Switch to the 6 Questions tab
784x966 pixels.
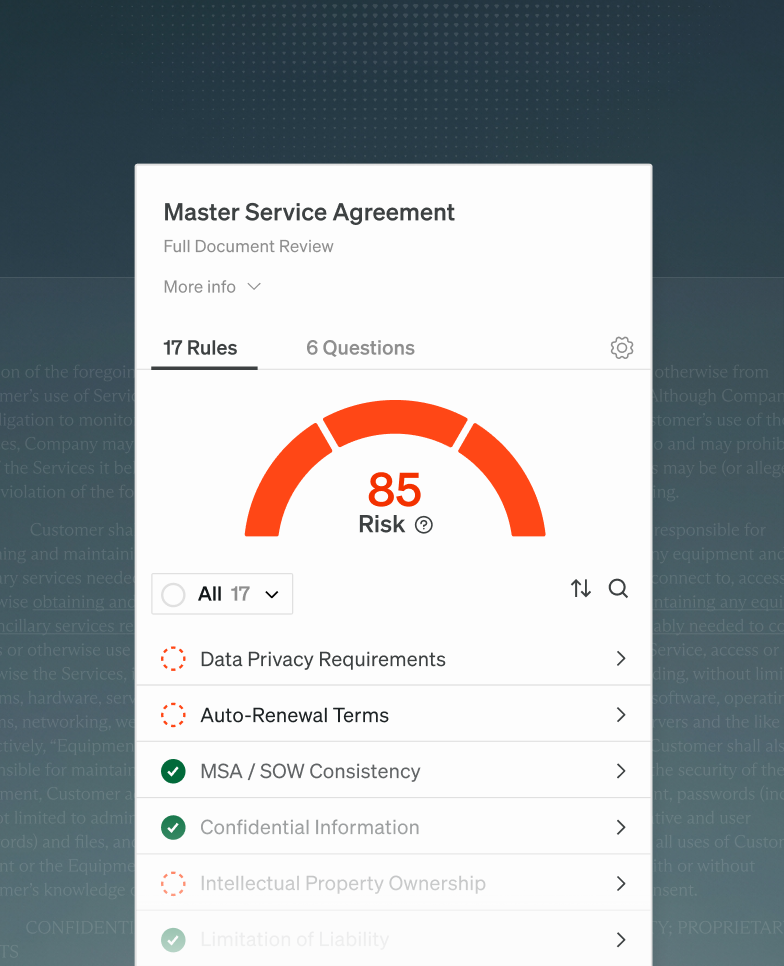point(360,348)
